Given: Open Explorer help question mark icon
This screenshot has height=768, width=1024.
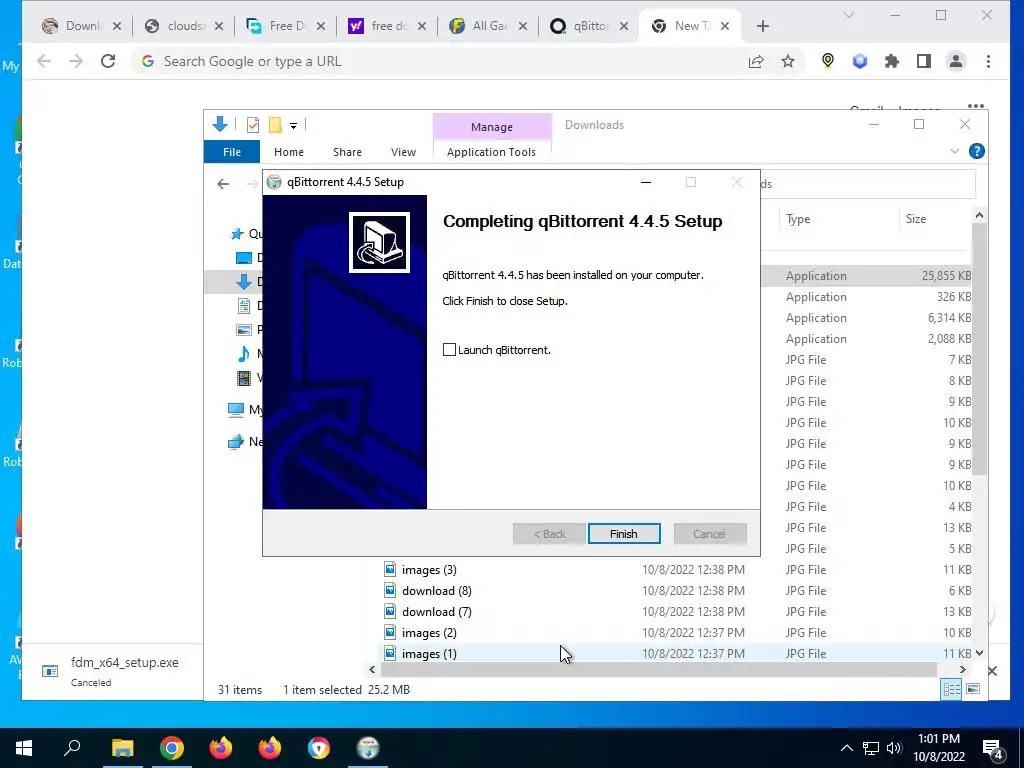Looking at the screenshot, I should coord(976,152).
